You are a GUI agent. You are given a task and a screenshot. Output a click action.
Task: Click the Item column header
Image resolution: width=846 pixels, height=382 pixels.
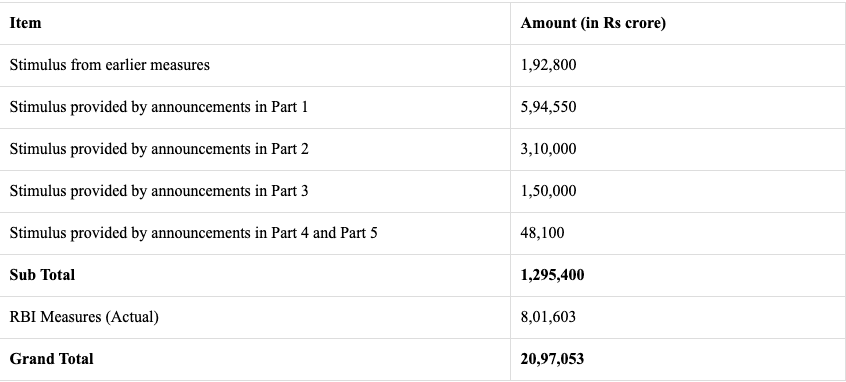25,23
